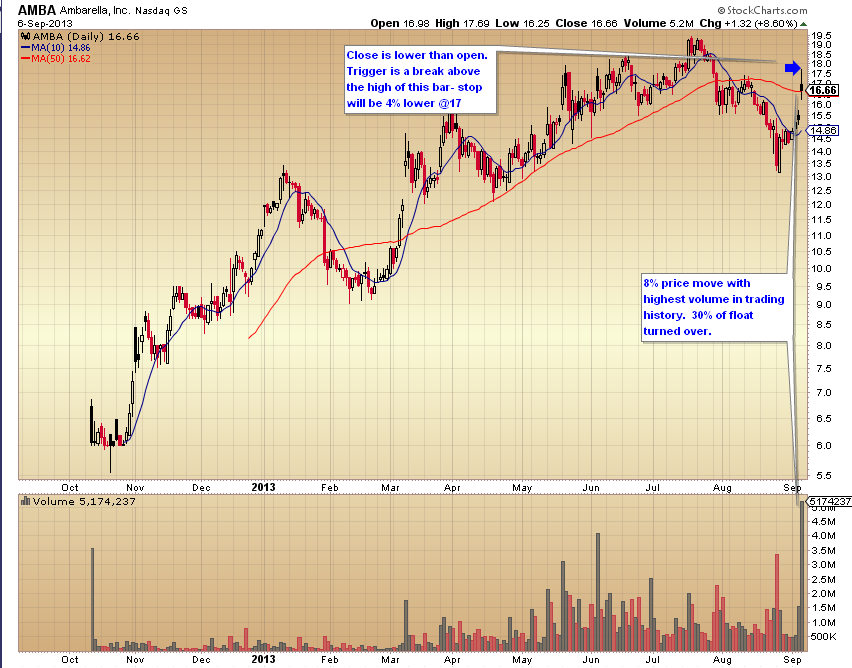Click the 7.0 price axis label

click(x=824, y=392)
